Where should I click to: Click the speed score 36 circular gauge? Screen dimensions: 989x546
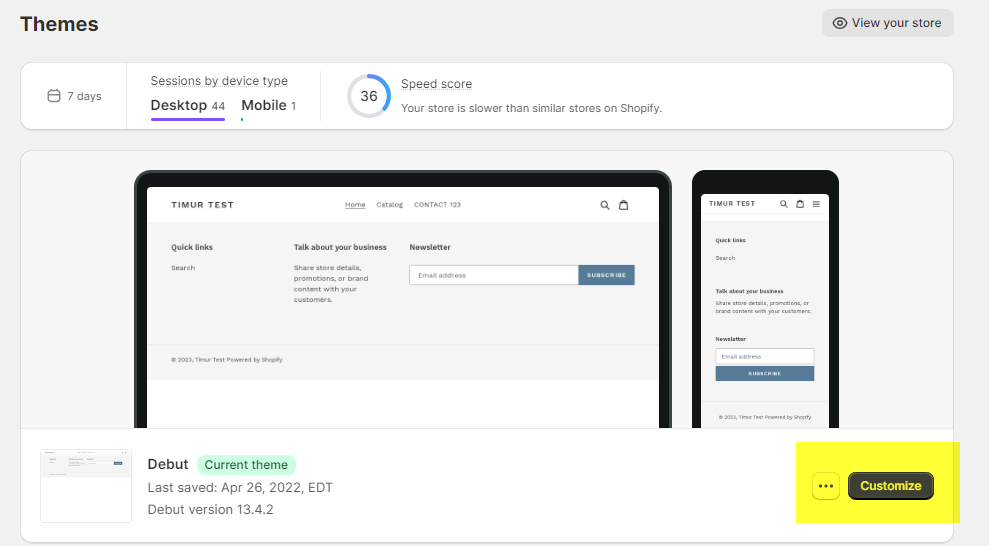pyautogui.click(x=369, y=96)
